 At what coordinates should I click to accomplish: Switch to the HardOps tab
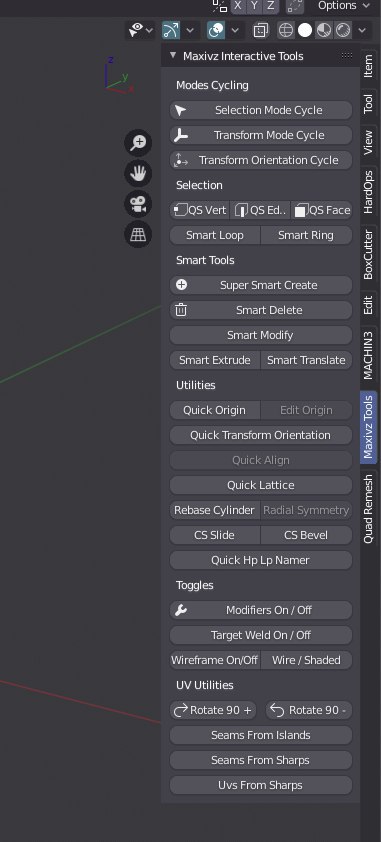coord(368,192)
